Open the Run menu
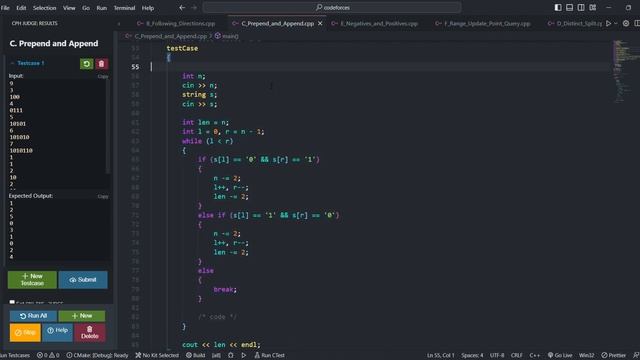 click(102, 8)
